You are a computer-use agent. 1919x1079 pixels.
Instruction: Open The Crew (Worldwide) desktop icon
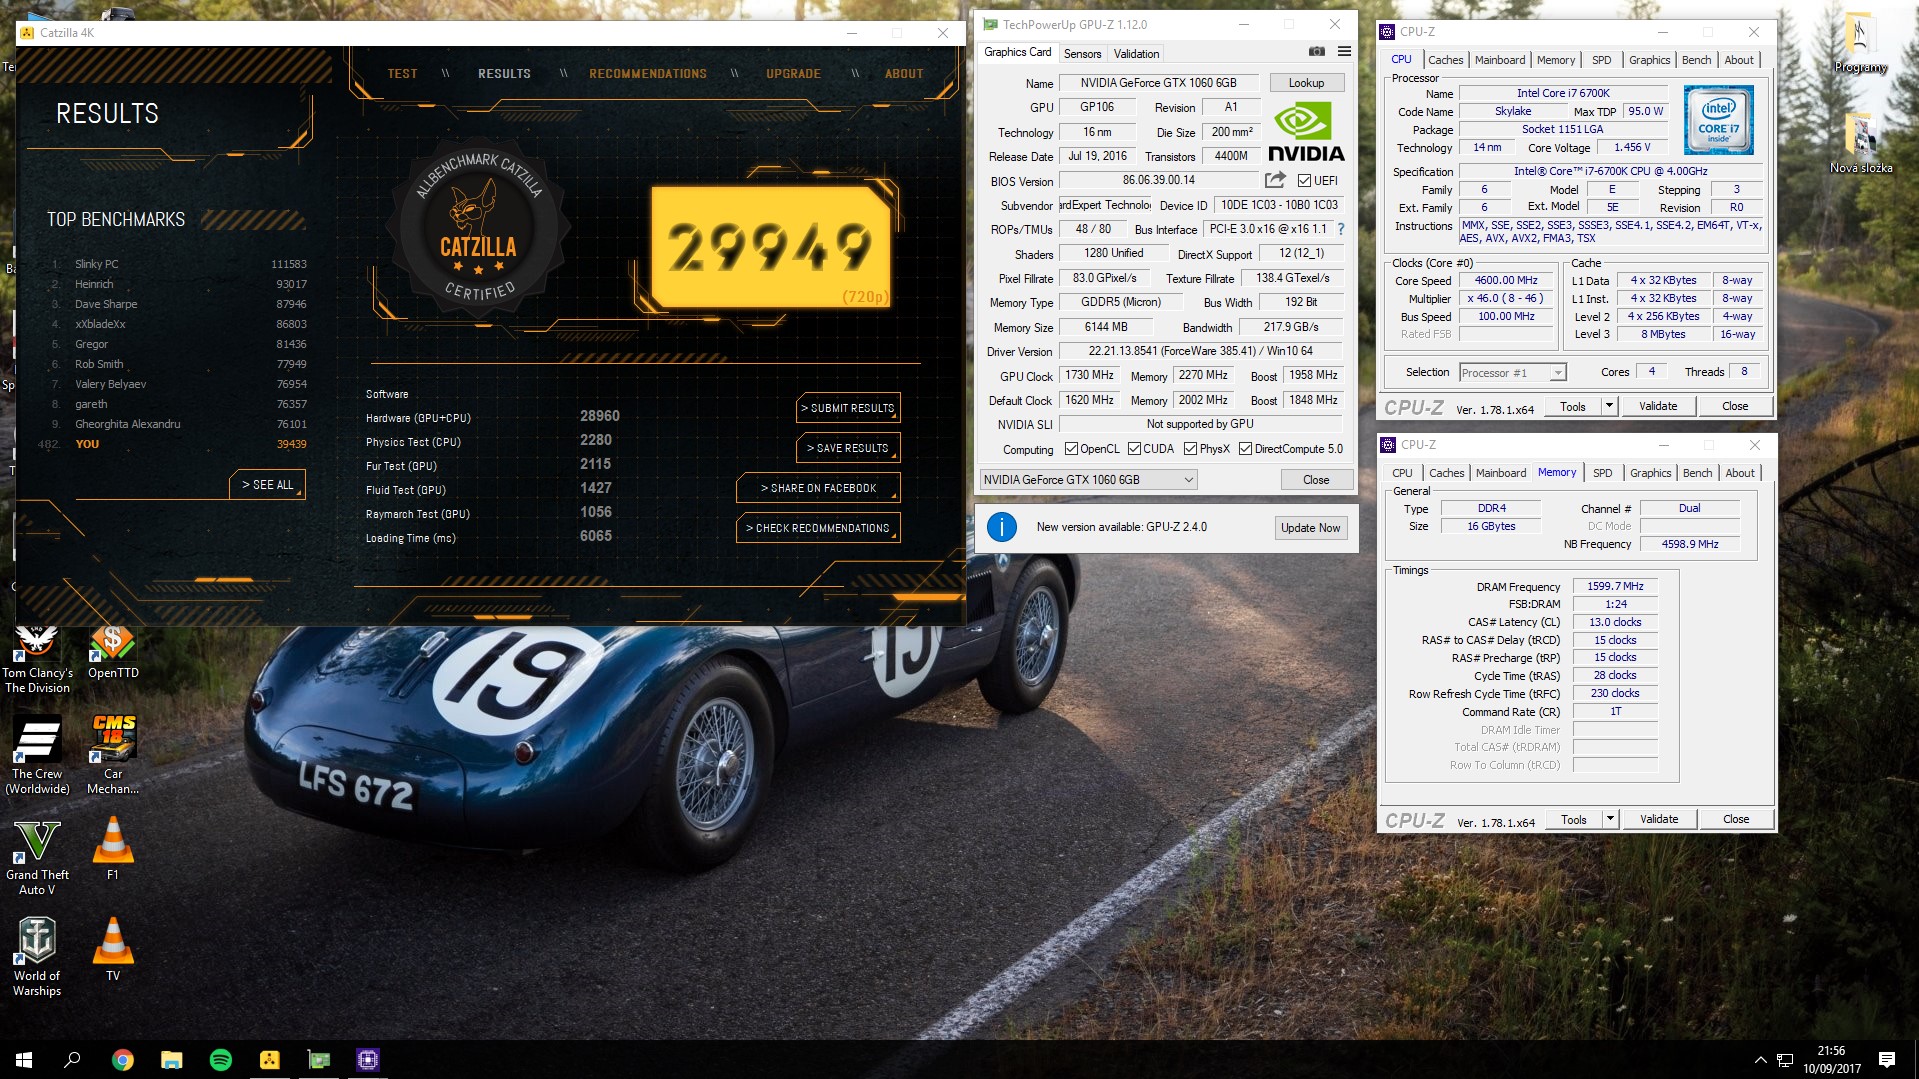click(x=37, y=756)
